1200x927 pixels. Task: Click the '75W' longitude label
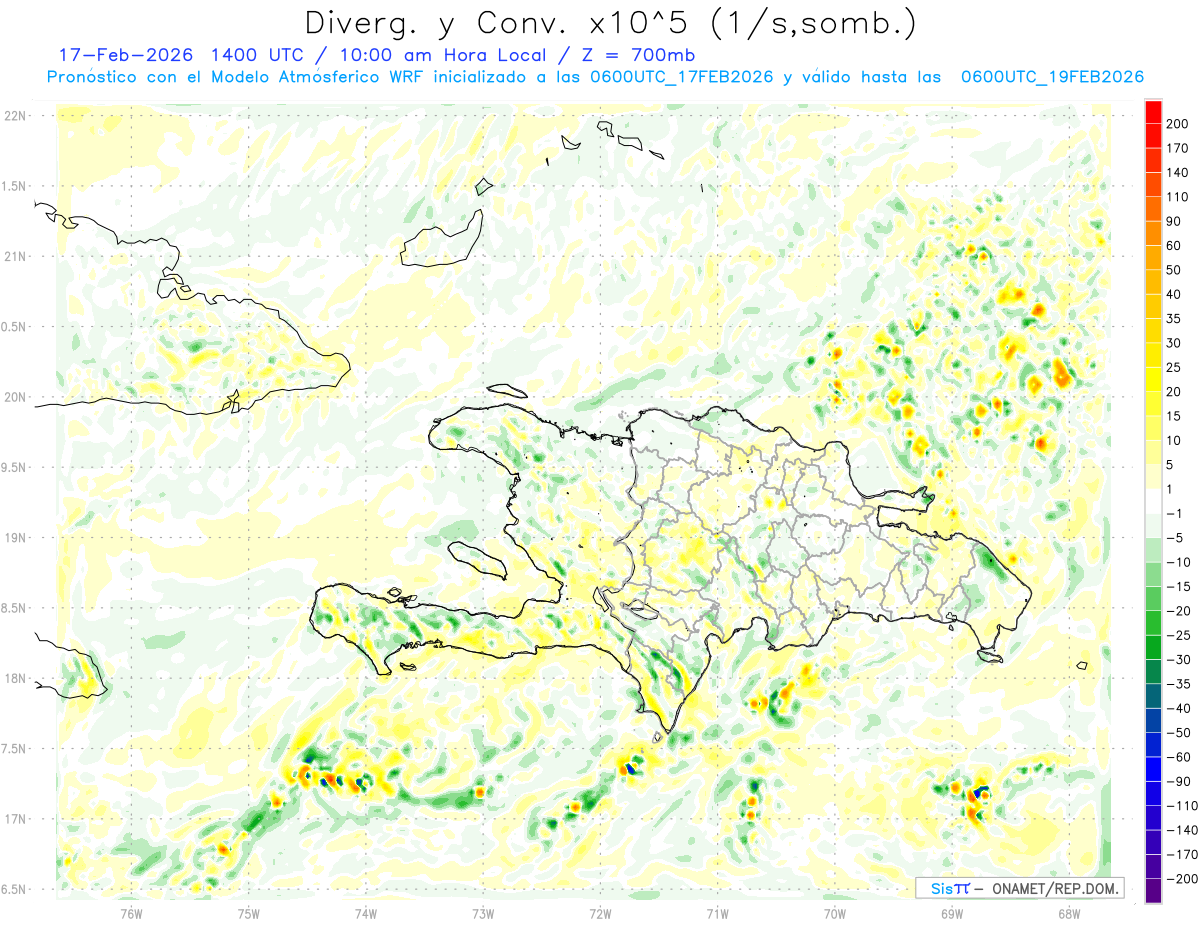click(x=248, y=912)
